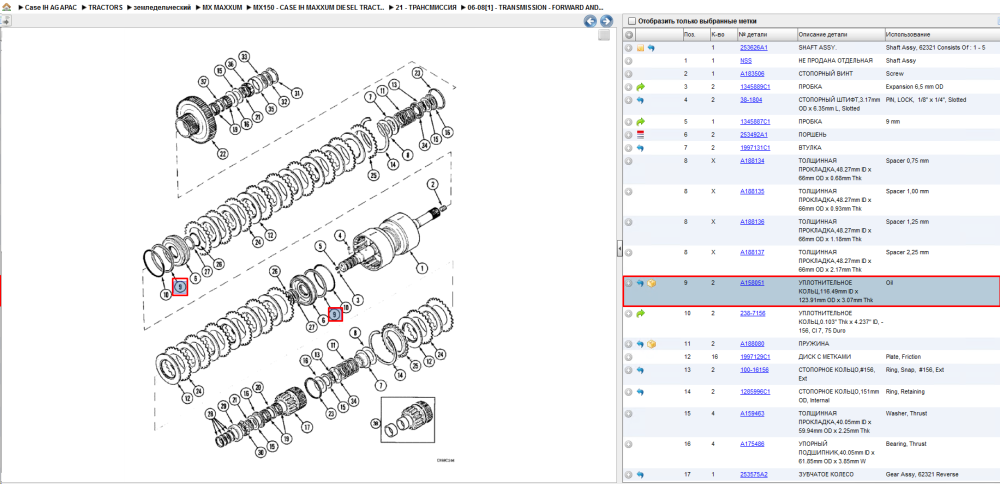Viewport: 1000px width, 484px height.
Task: Add СТОПОРНЫЙ ВИНТ row with circle icon
Action: [x=629, y=73]
